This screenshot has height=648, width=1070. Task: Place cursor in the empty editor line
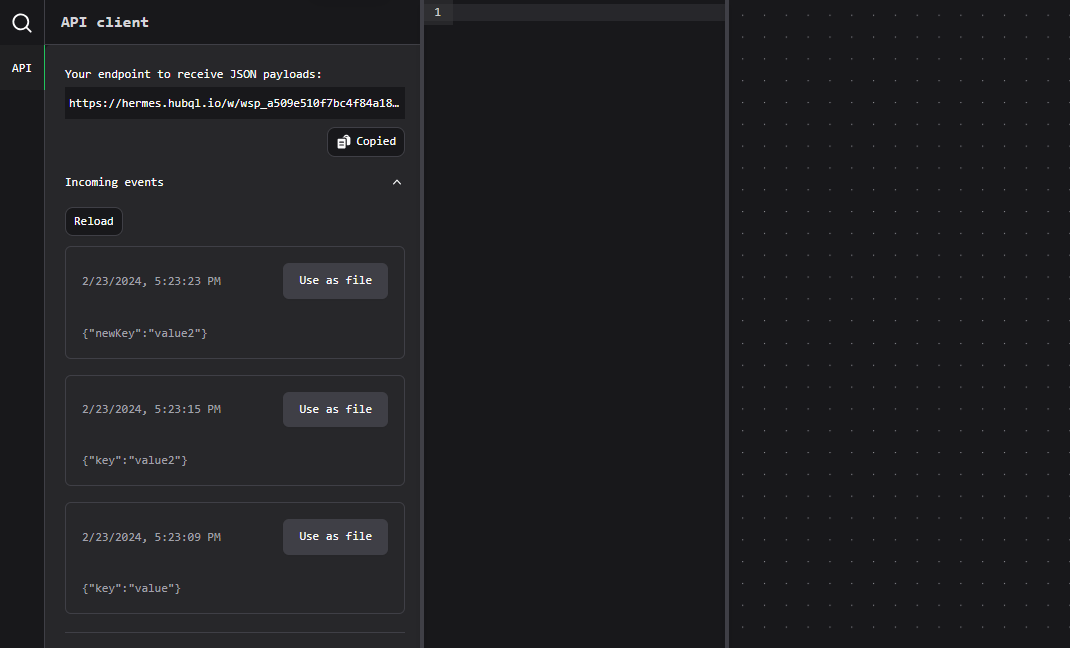pyautogui.click(x=580, y=11)
